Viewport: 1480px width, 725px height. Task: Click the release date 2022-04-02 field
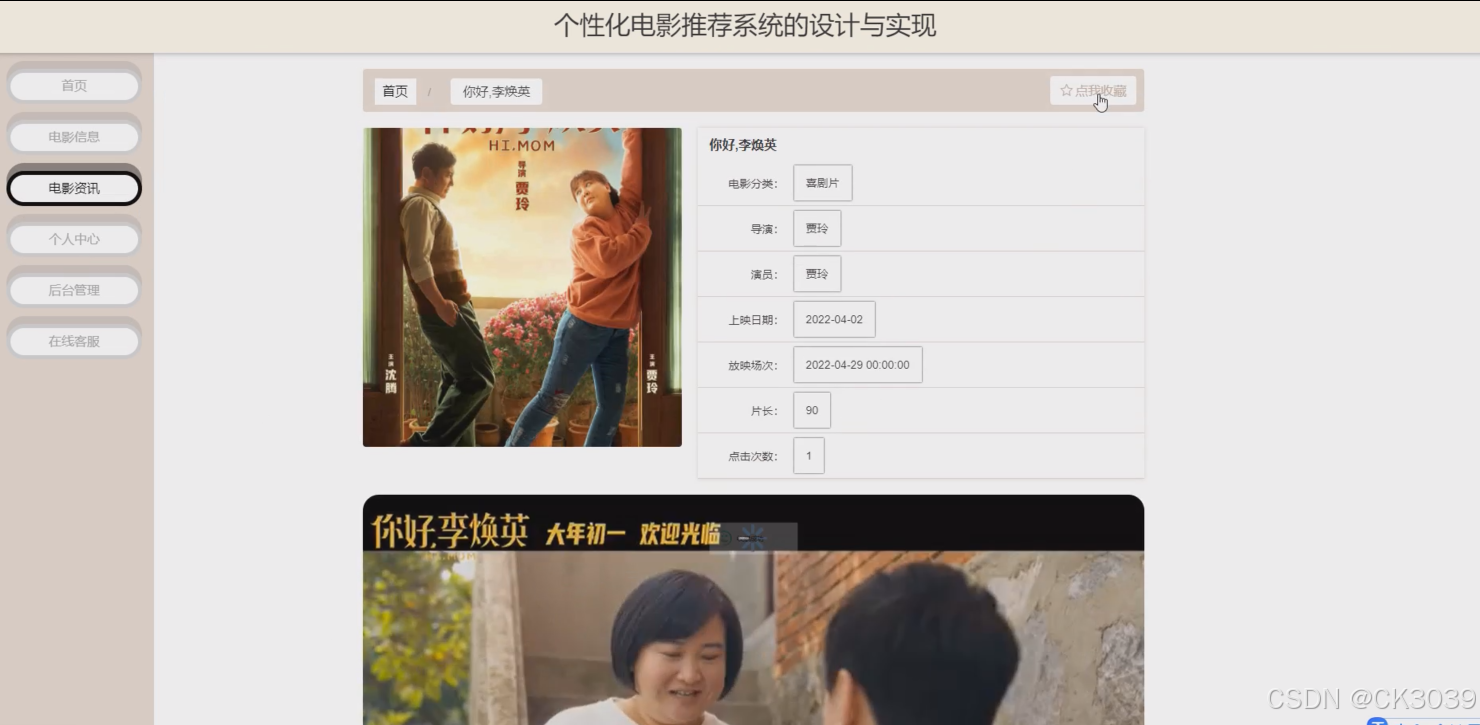[834, 318]
